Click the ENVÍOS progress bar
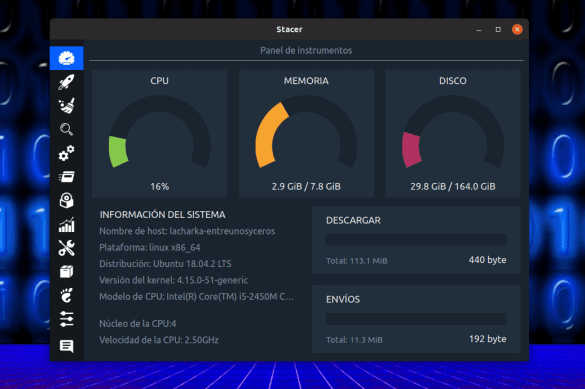The width and height of the screenshot is (585, 389). [416, 319]
